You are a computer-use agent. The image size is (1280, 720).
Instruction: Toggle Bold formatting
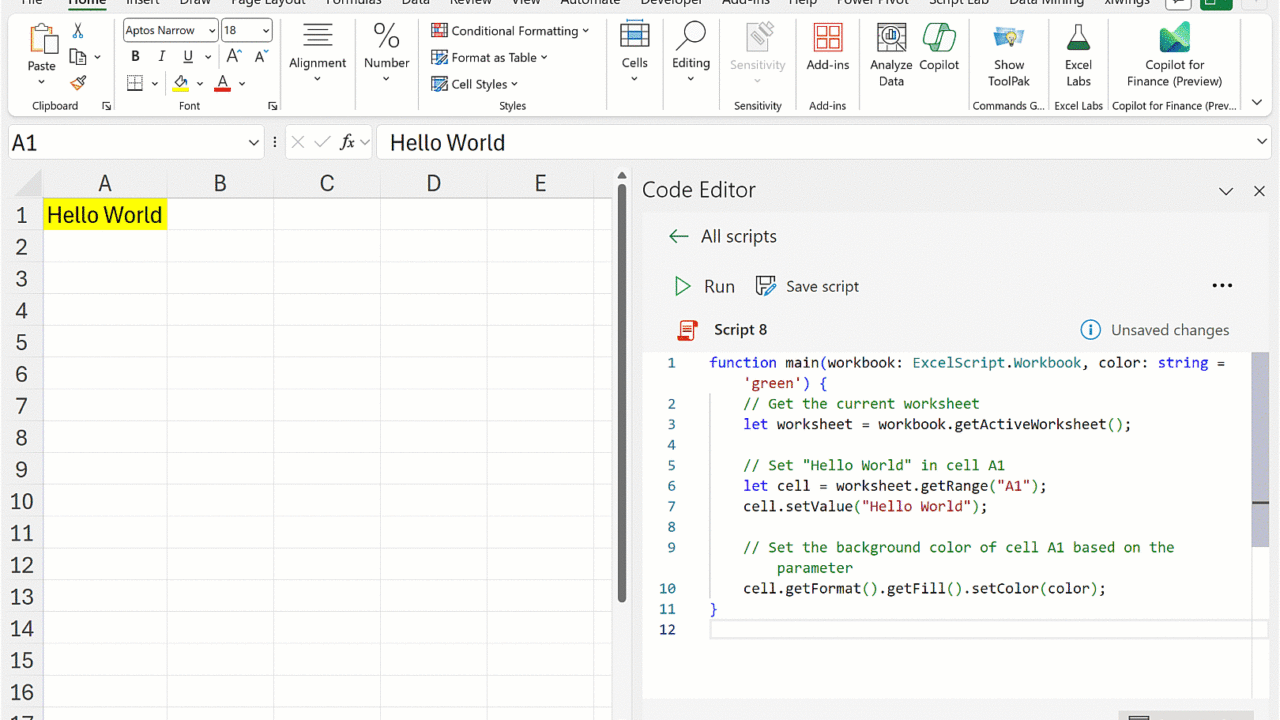[135, 57]
